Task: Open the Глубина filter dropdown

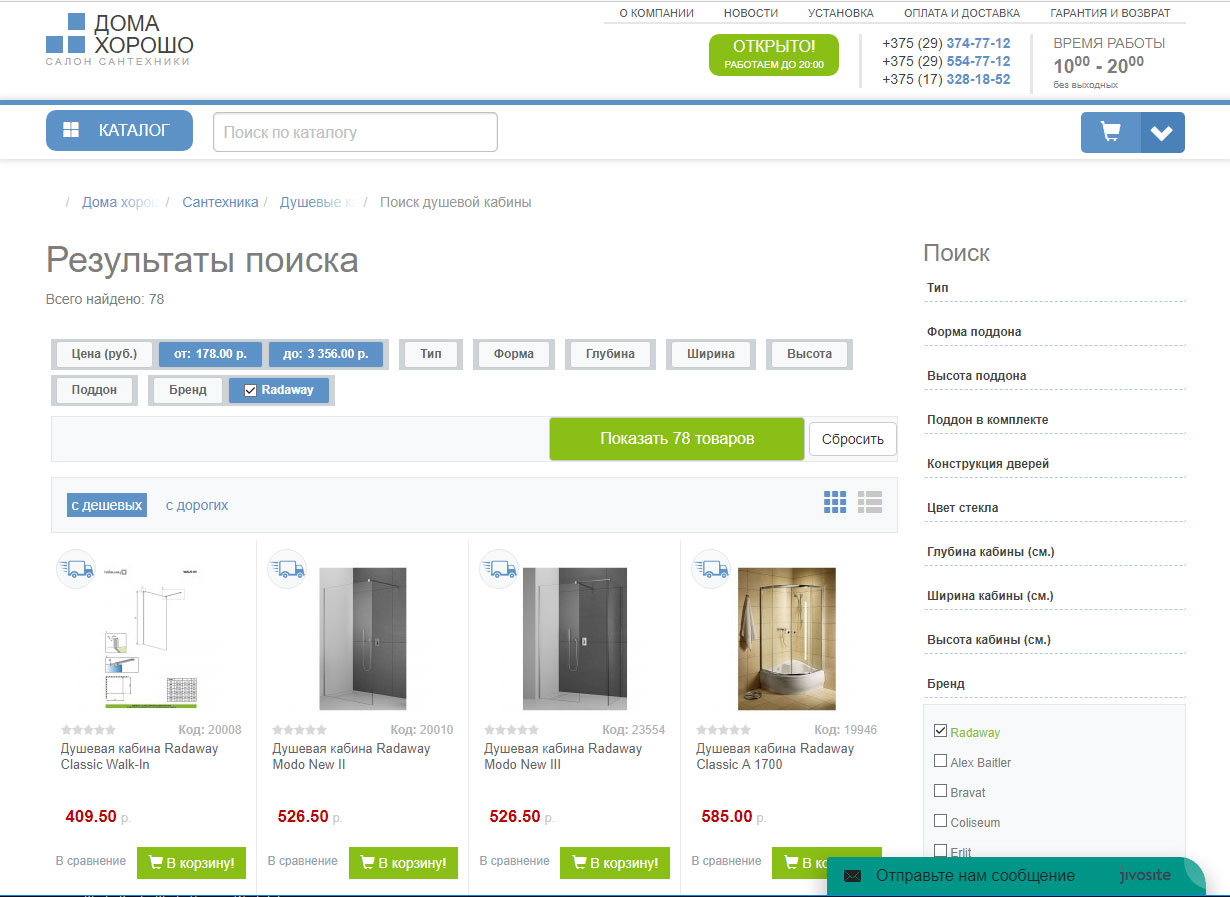Action: click(x=610, y=354)
